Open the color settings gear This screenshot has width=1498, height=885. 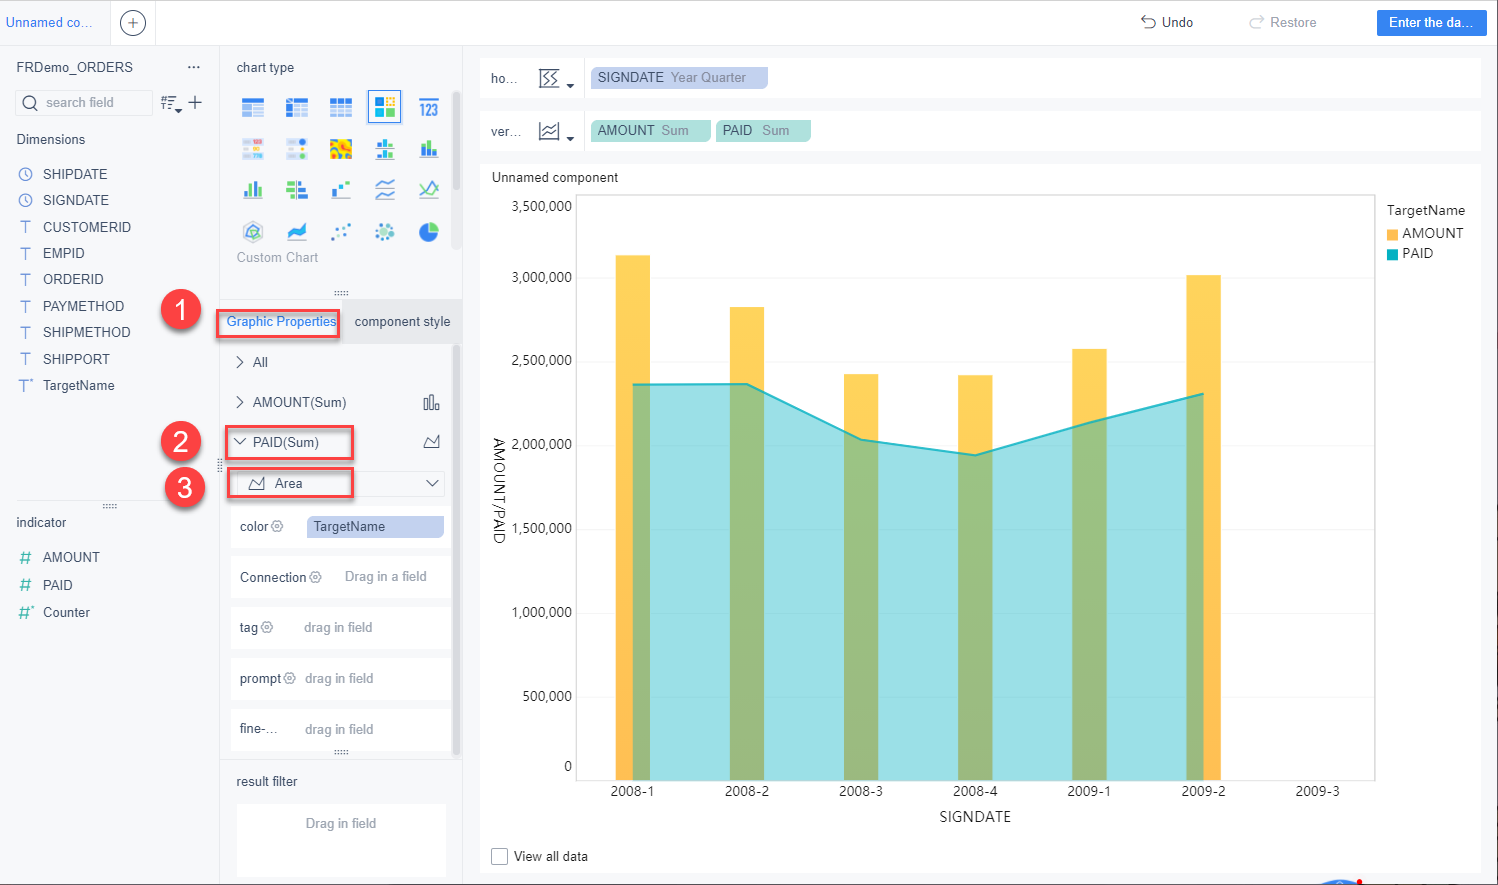pos(277,526)
